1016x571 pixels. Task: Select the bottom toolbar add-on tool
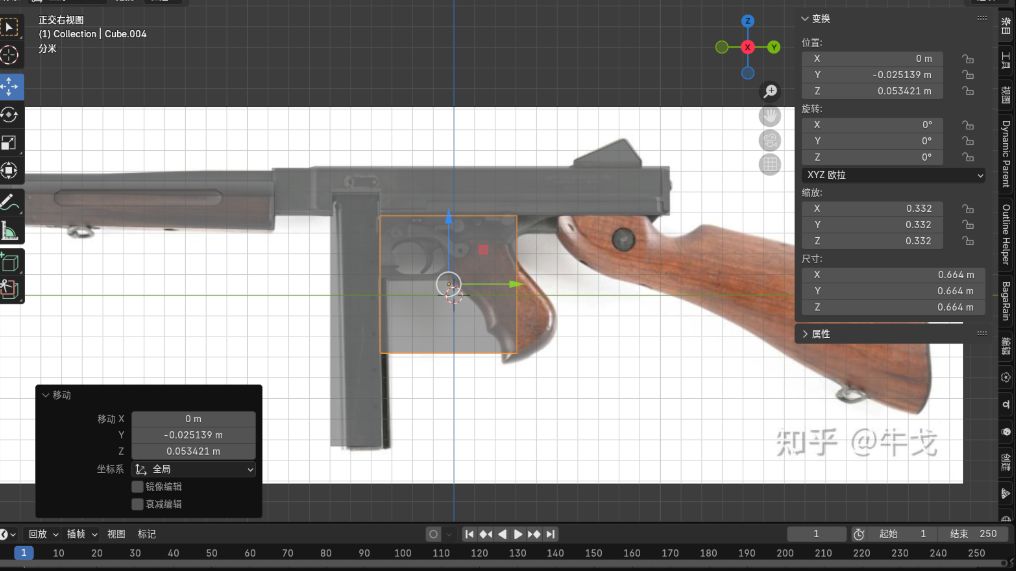coord(10,289)
